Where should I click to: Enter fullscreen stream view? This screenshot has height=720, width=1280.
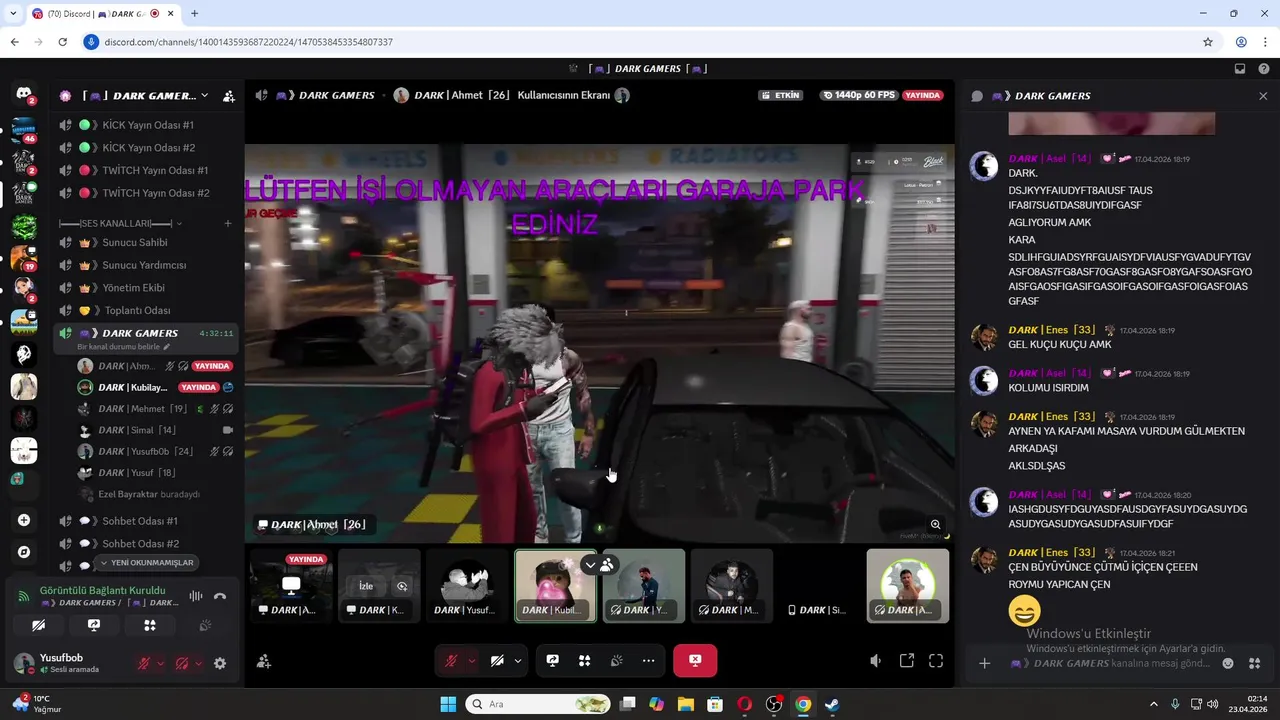coord(936,661)
